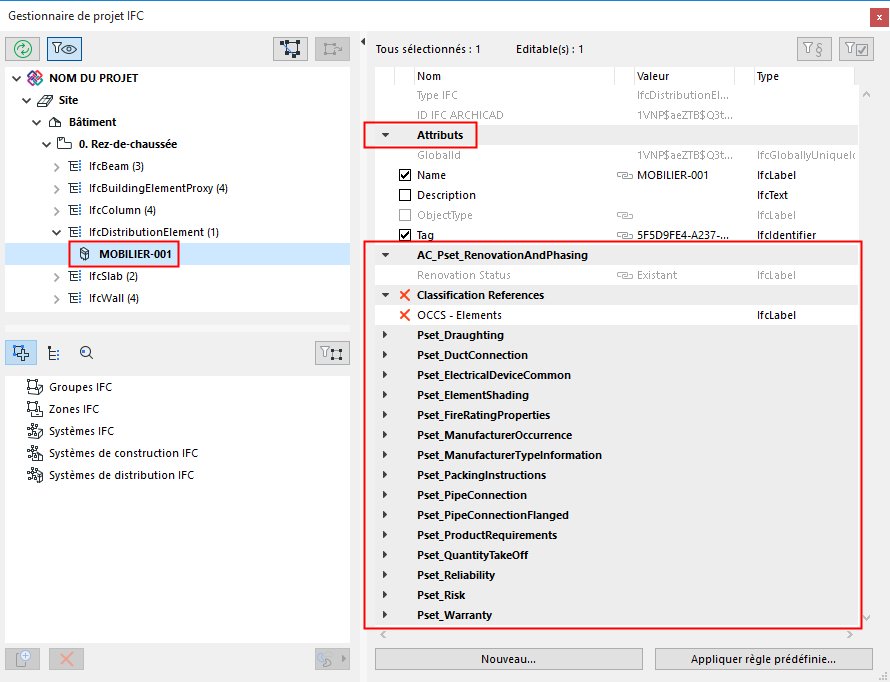Click the link assignment button at bottom
This screenshot has height=682, width=890.
[332, 659]
